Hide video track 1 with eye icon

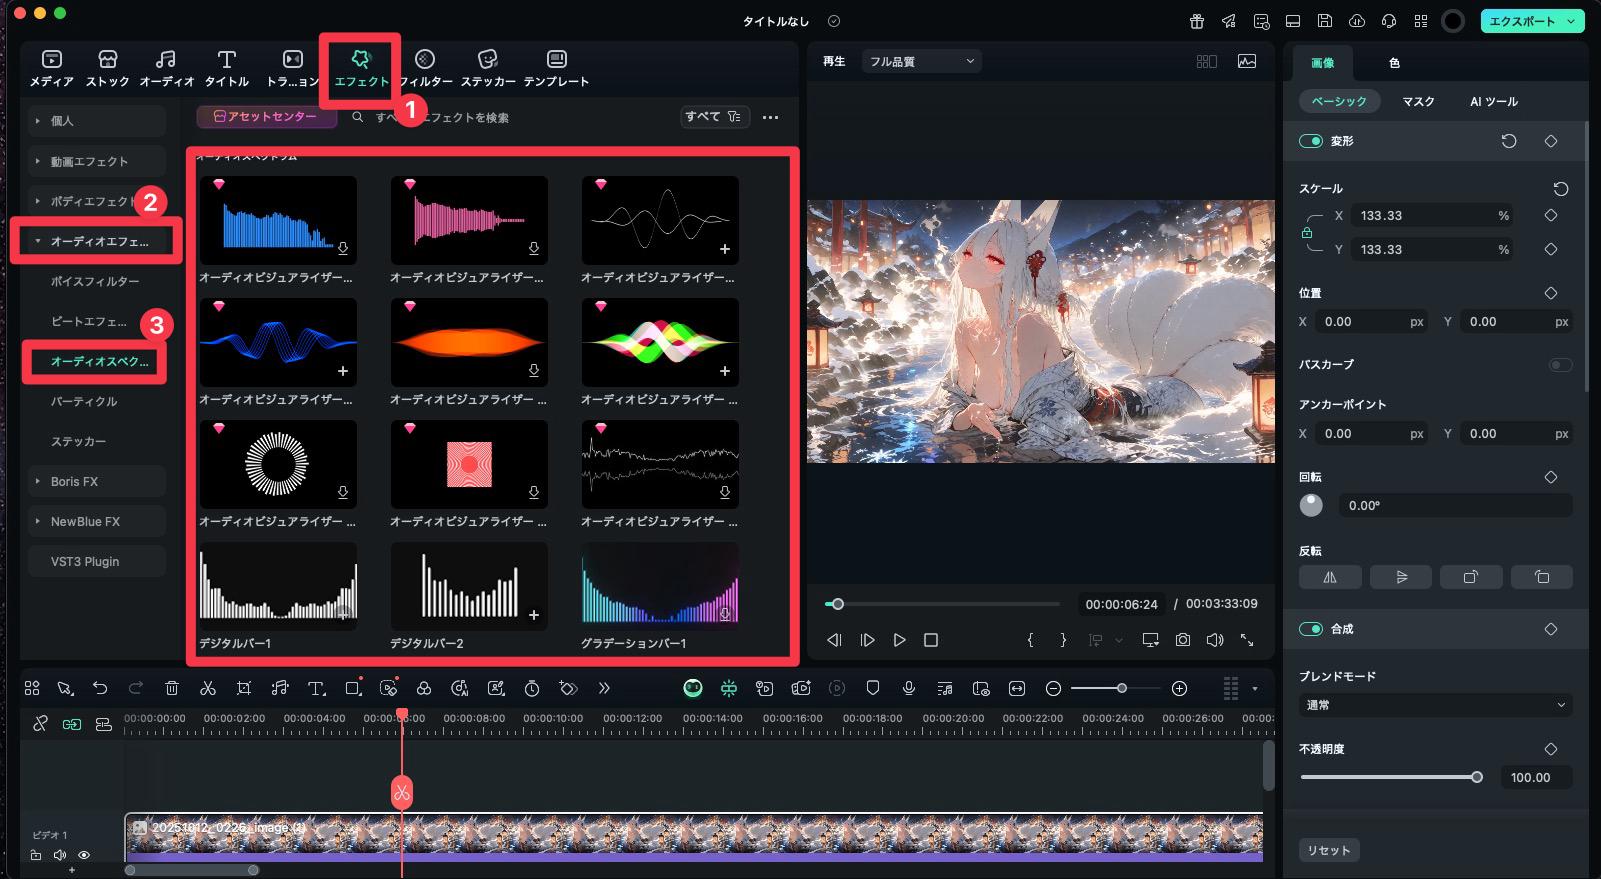[x=84, y=855]
